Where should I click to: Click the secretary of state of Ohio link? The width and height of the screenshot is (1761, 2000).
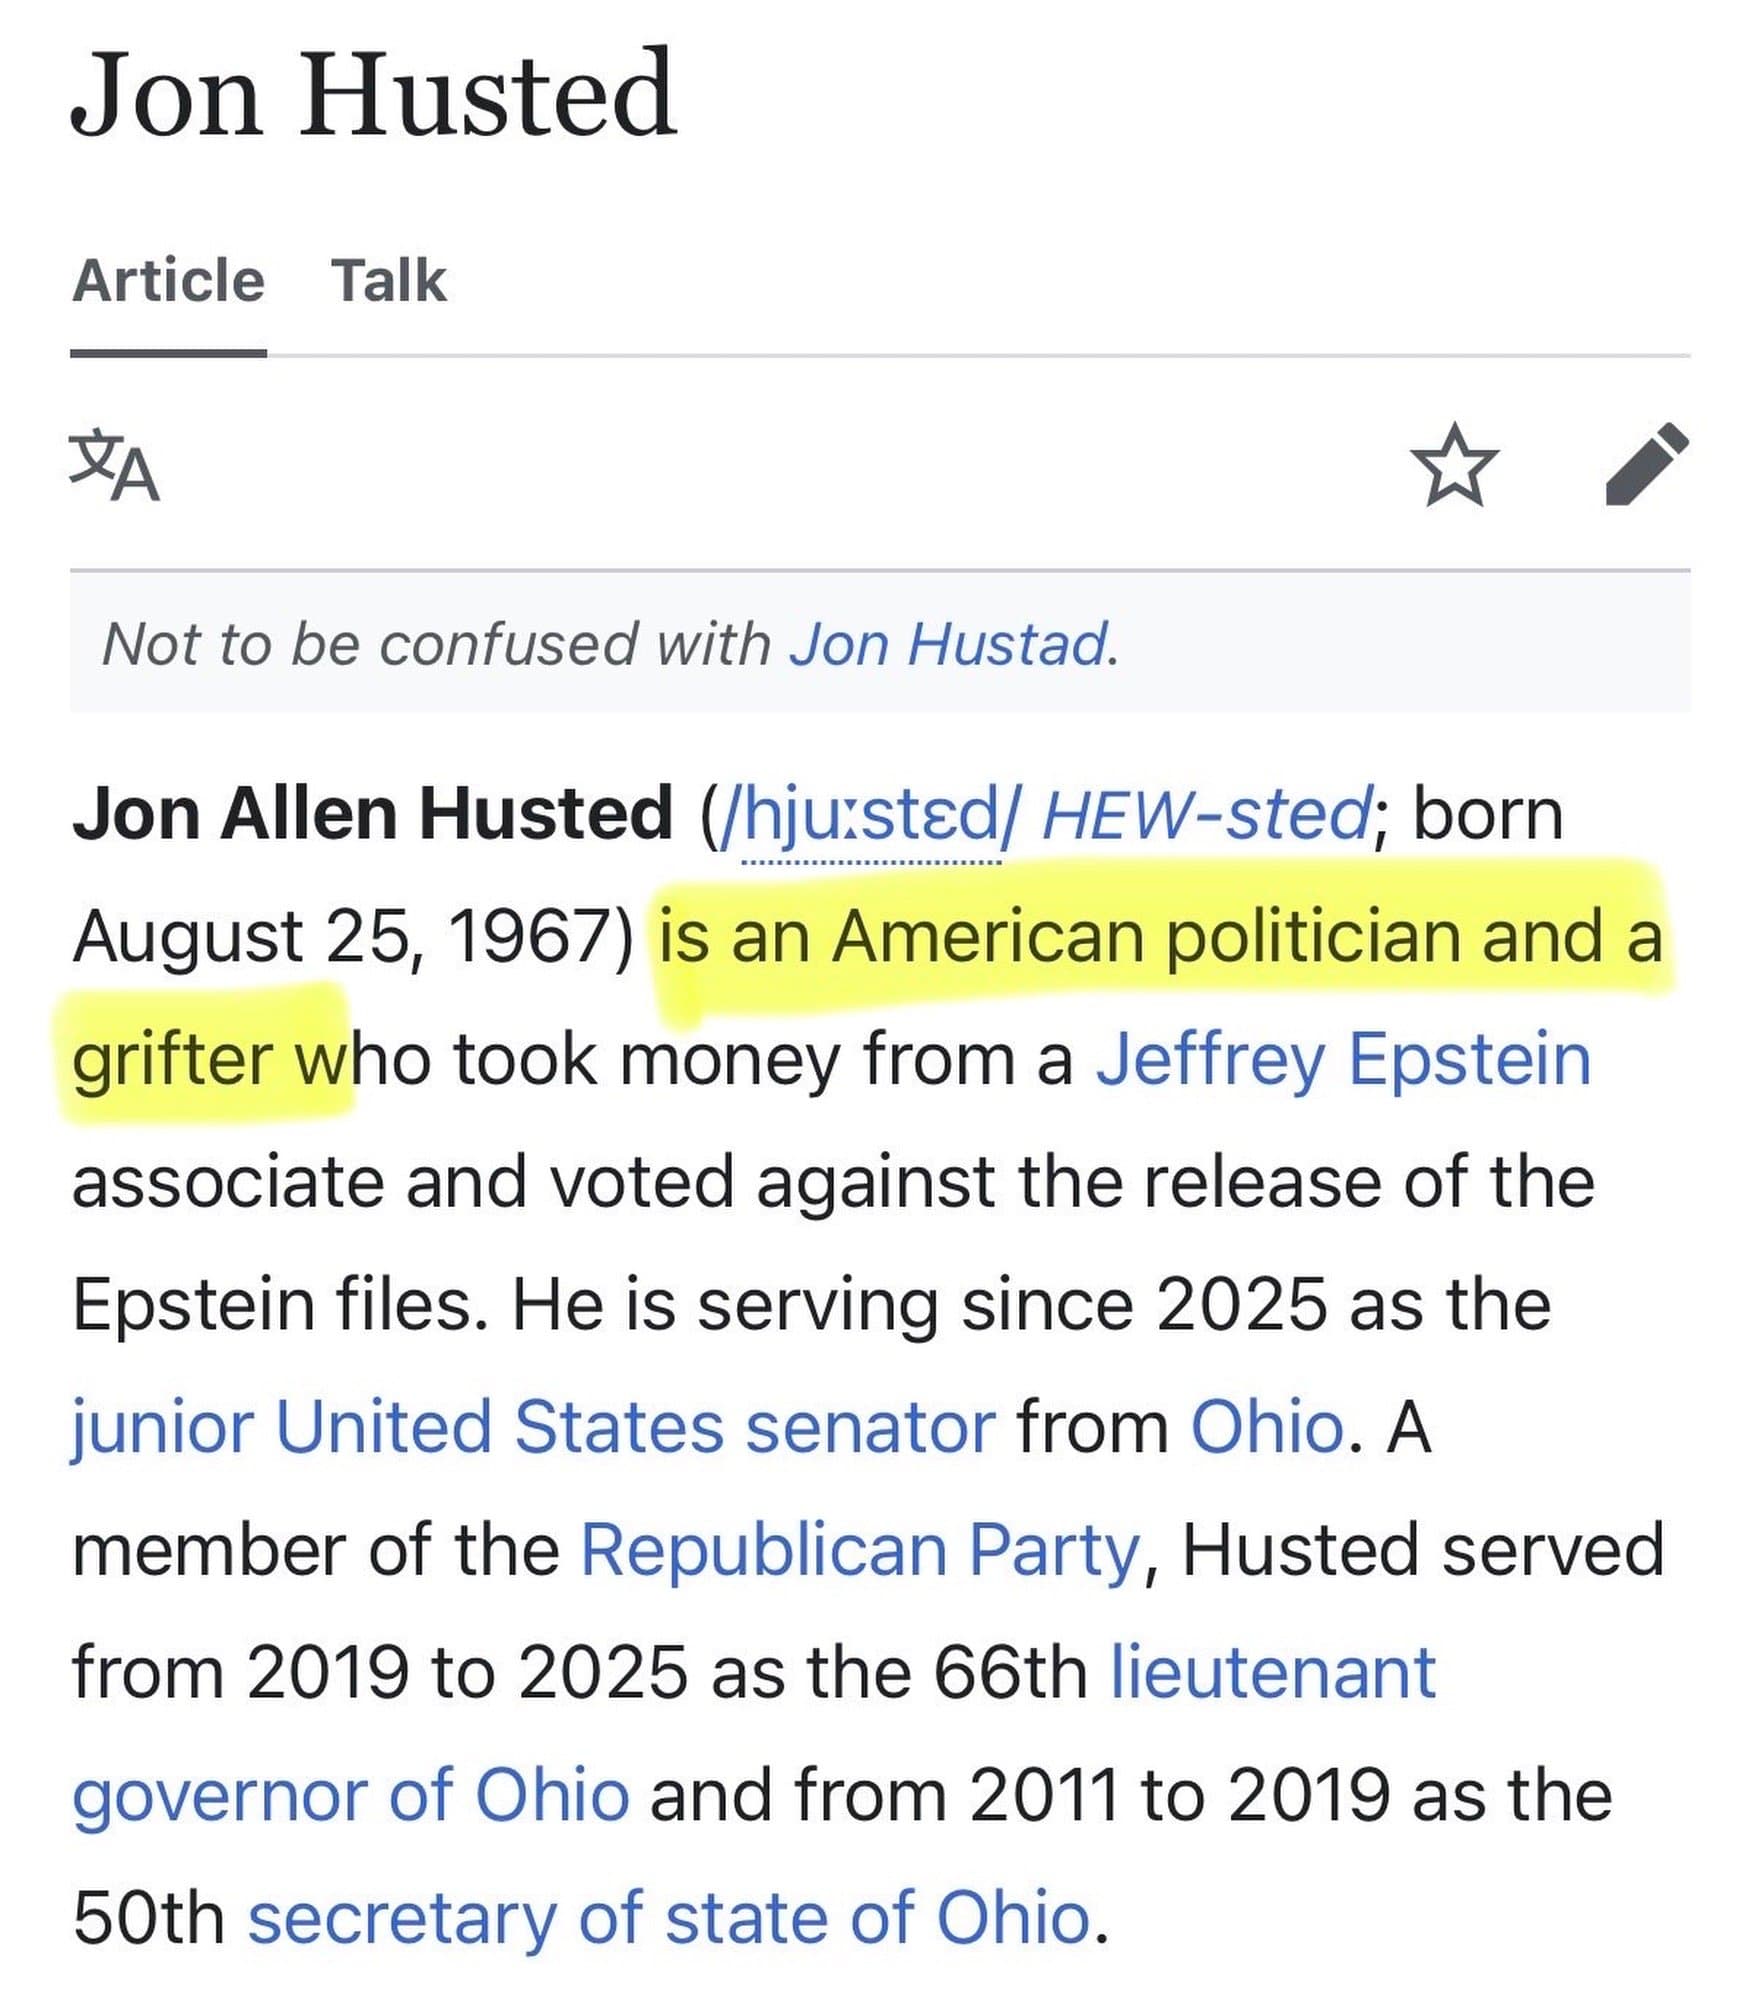(668, 1917)
